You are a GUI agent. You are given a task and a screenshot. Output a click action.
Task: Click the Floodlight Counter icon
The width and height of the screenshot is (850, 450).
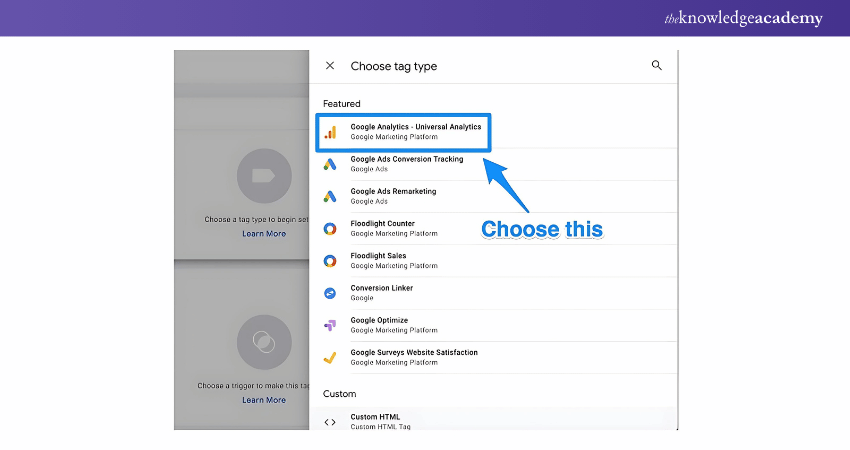(x=330, y=228)
